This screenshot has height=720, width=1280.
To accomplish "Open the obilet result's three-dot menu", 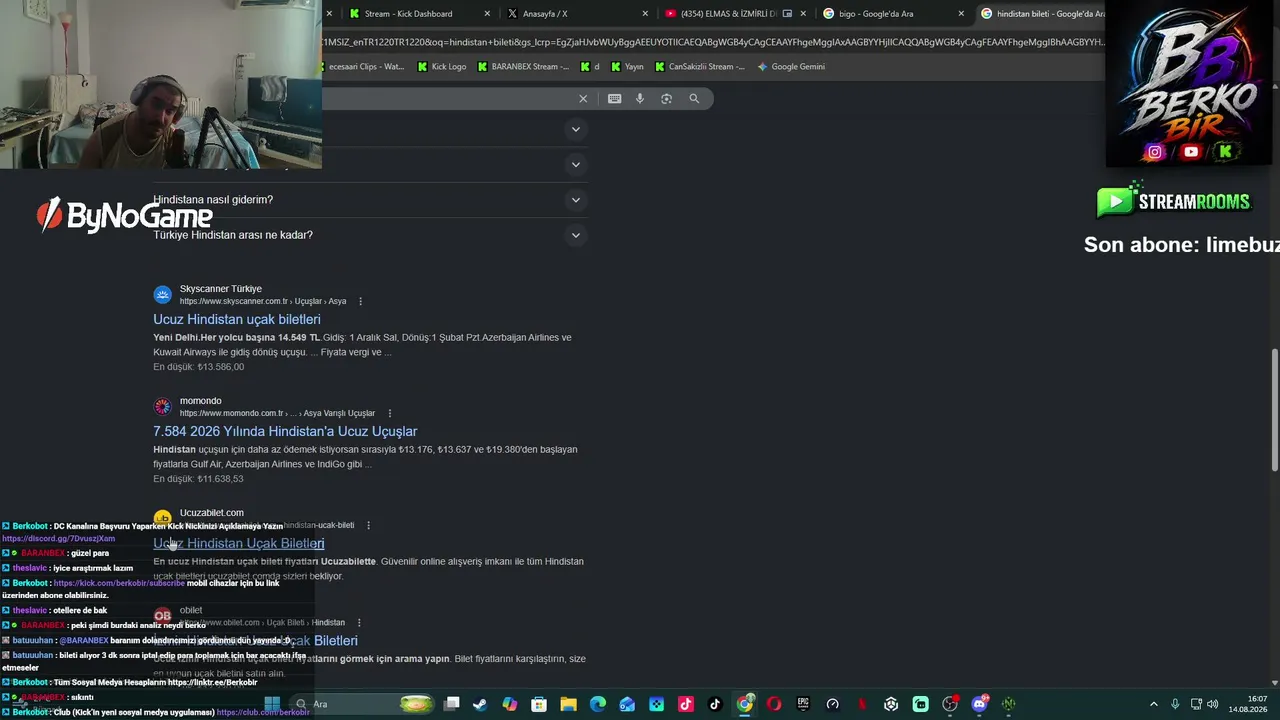I will 359,622.
